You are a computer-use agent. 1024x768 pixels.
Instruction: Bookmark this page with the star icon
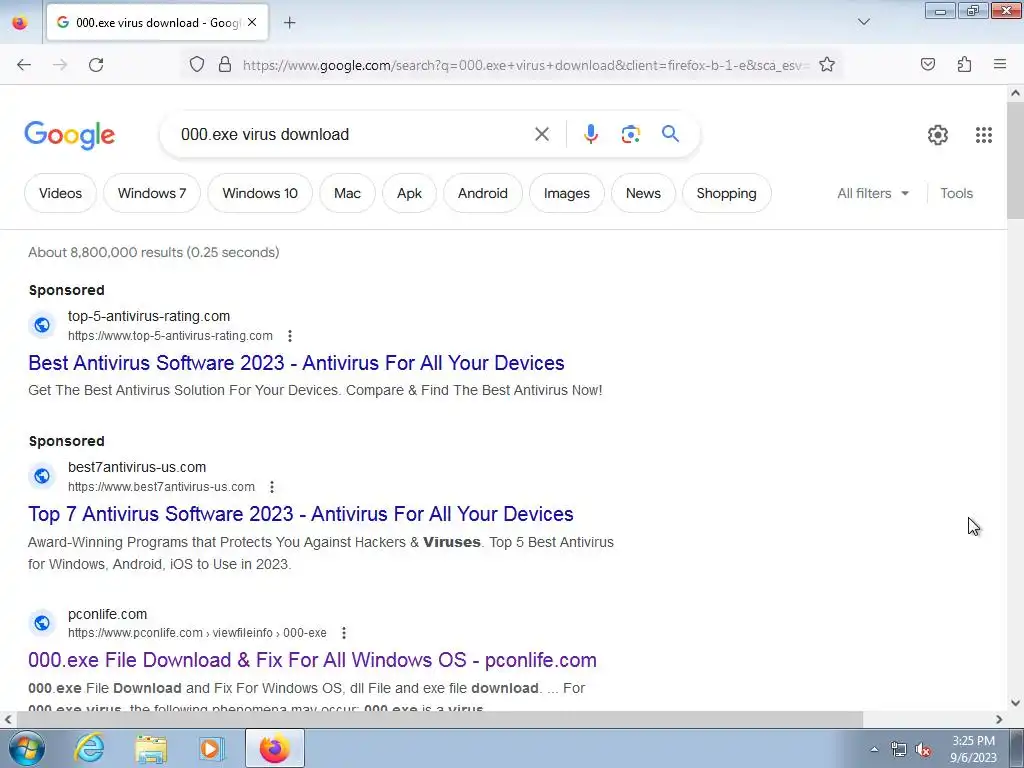pyautogui.click(x=827, y=65)
